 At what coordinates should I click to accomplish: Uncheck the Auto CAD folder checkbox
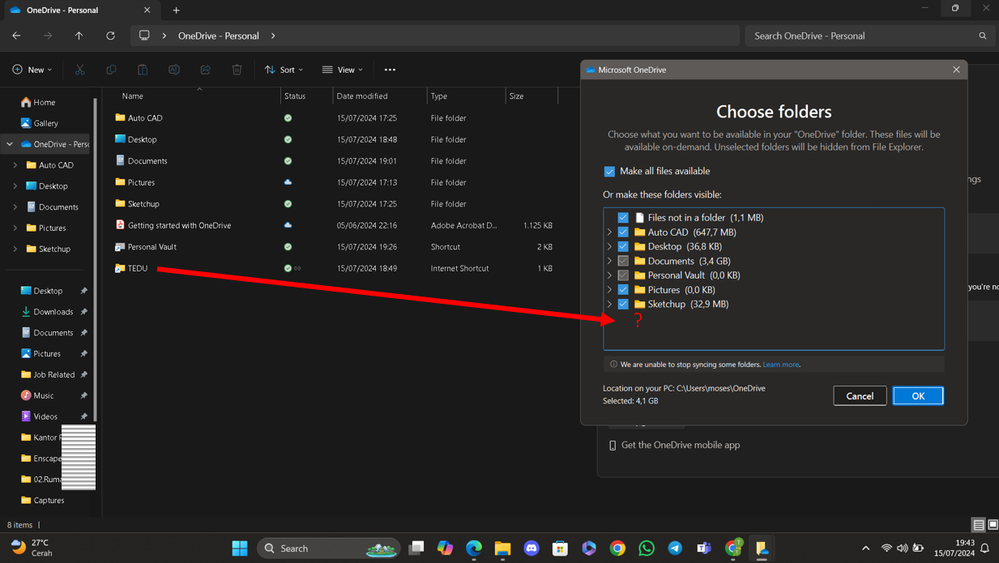click(623, 232)
